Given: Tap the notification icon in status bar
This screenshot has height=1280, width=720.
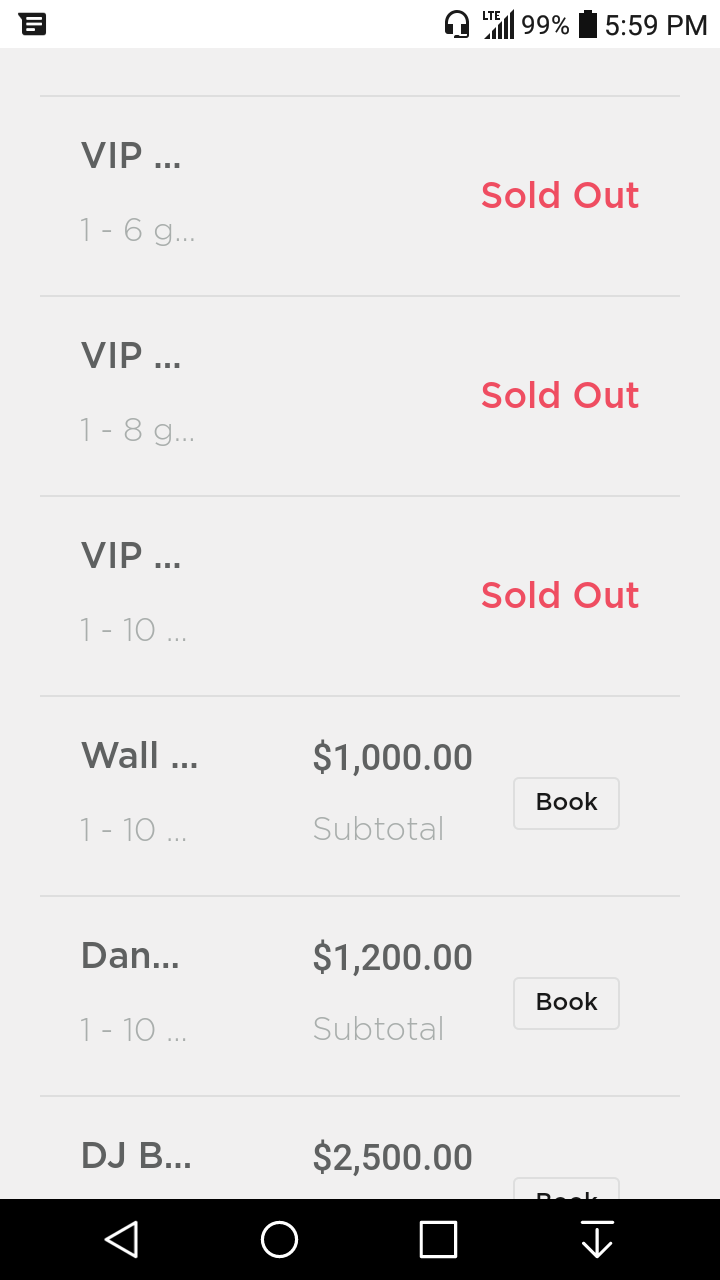Looking at the screenshot, I should click(x=32, y=24).
